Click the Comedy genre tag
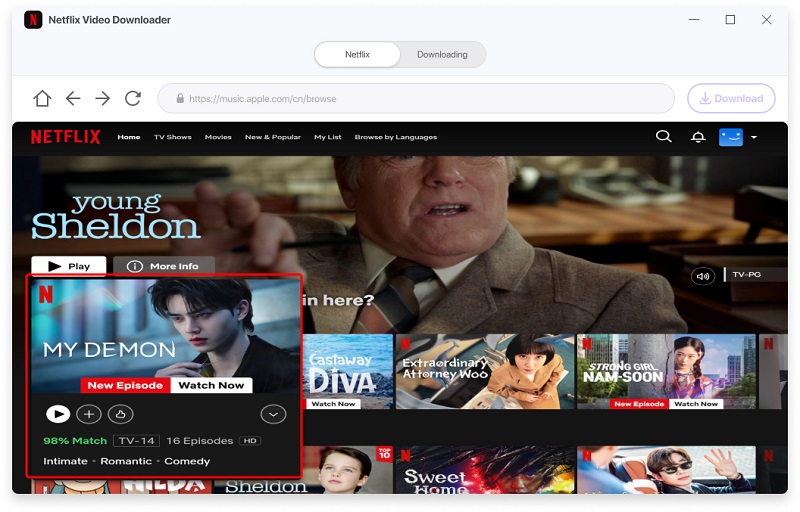Screen dimensions: 800x512 (187, 461)
